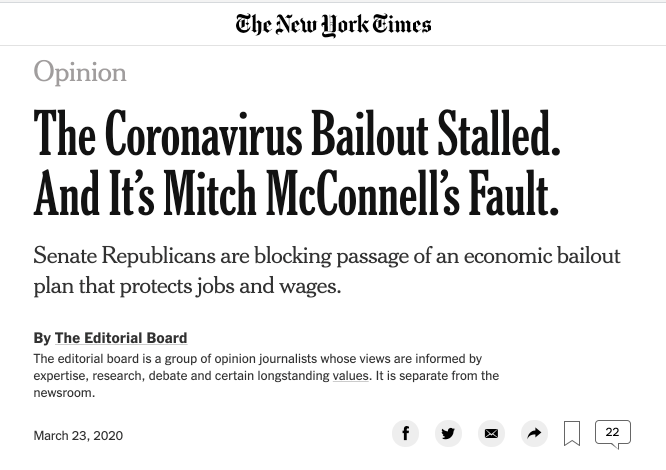Open the 22 comments bubble
The width and height of the screenshot is (666, 470).
tap(612, 433)
